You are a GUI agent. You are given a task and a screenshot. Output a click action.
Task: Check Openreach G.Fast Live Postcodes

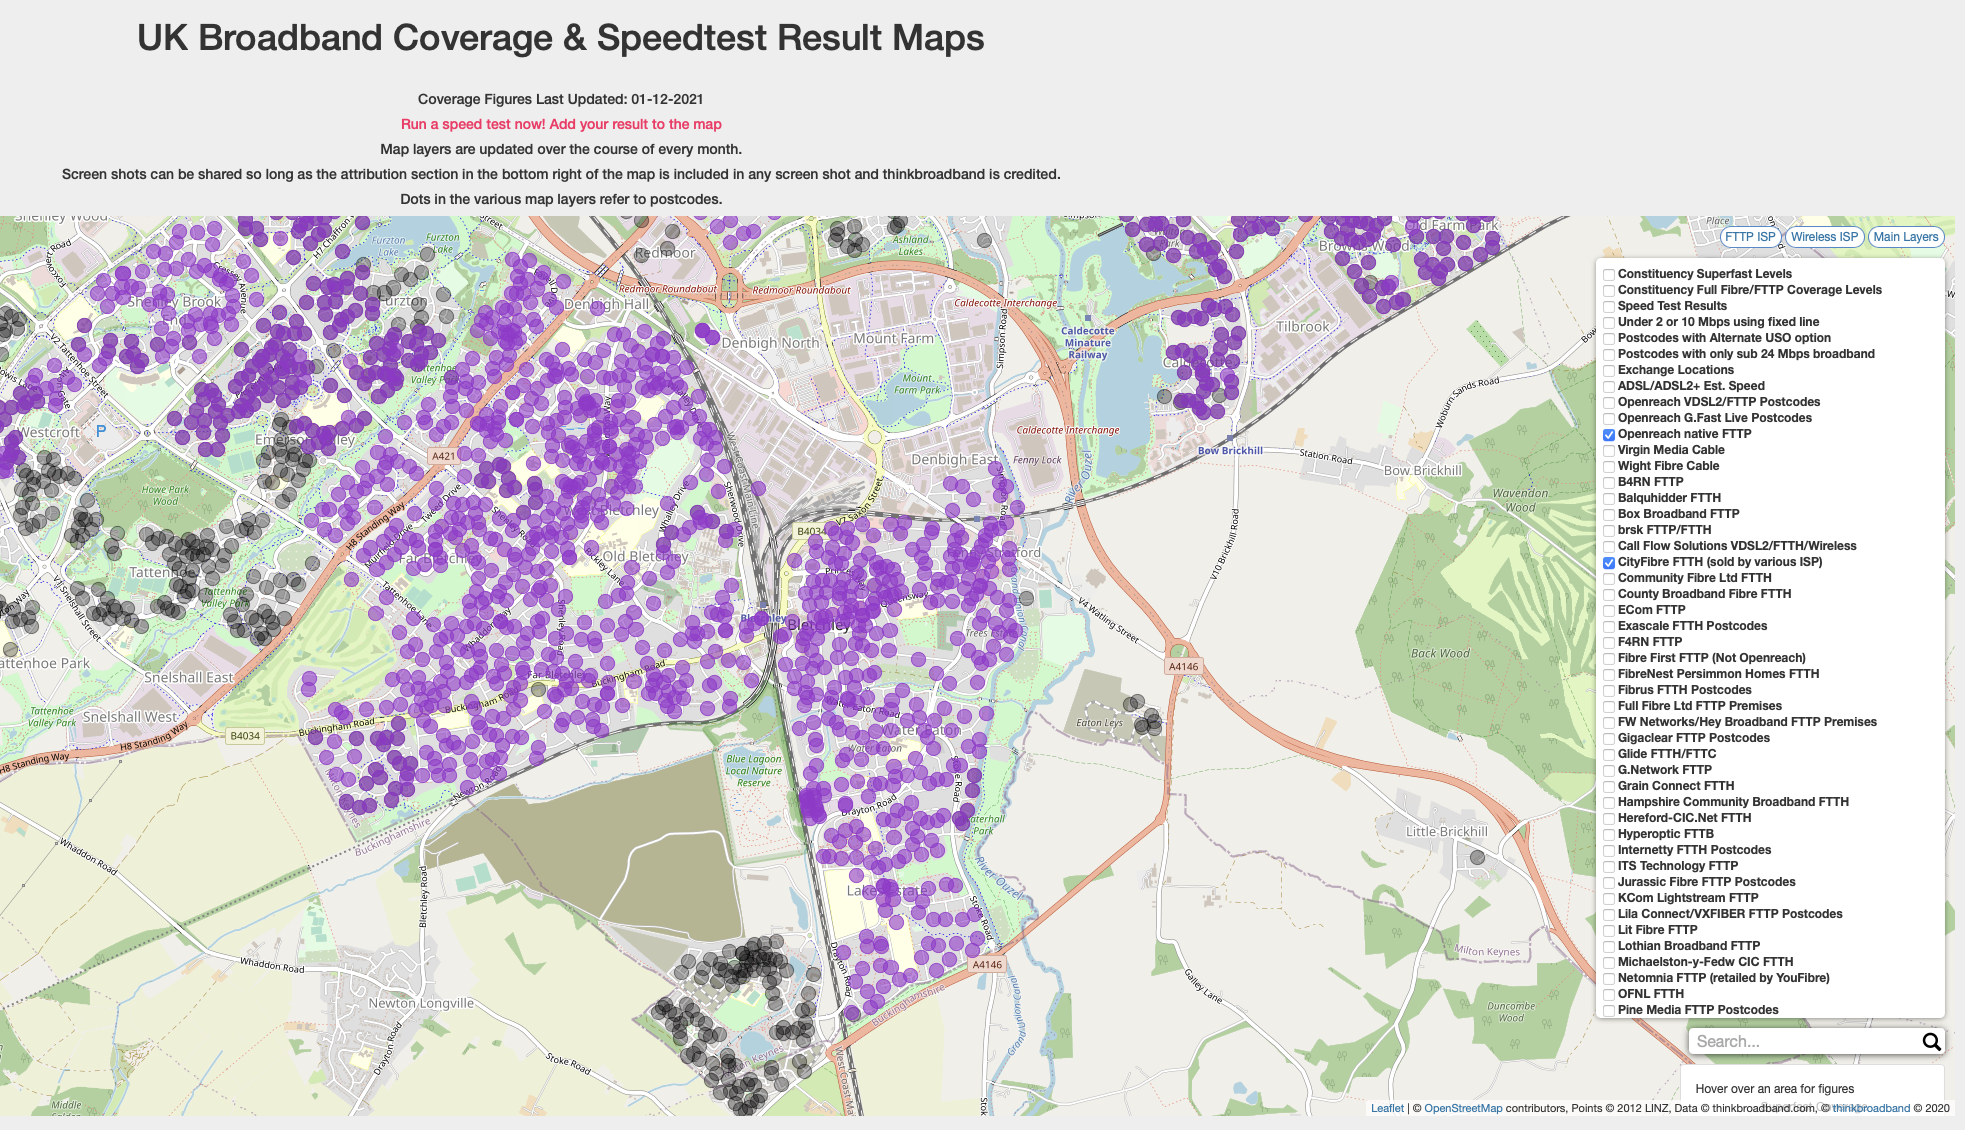[x=1609, y=418]
